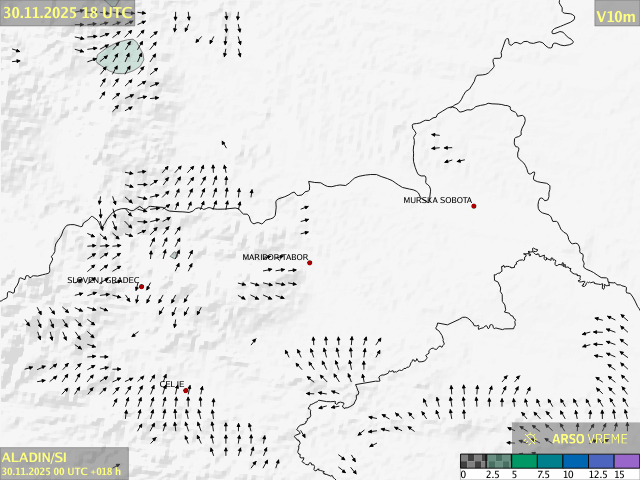Pick the periwinkle 12.5 legend swatch
Image resolution: width=640 pixels, height=480 pixels.
pos(600,461)
